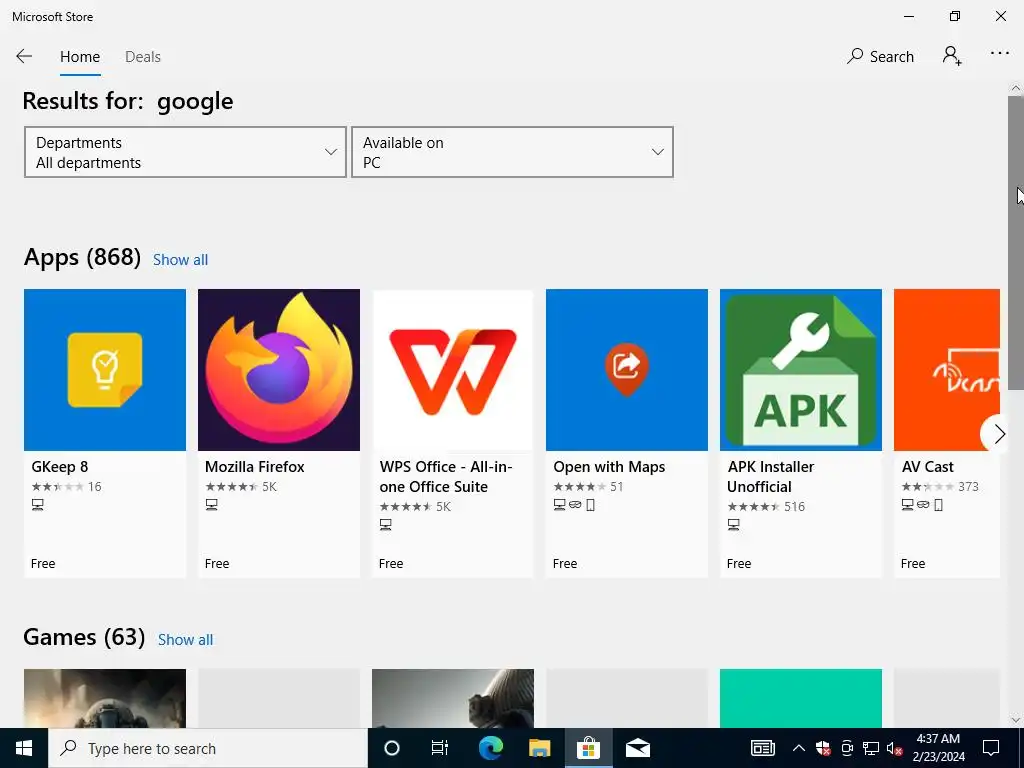Open the Mozilla Firefox logo tile
The height and width of the screenshot is (768, 1024).
tap(279, 370)
